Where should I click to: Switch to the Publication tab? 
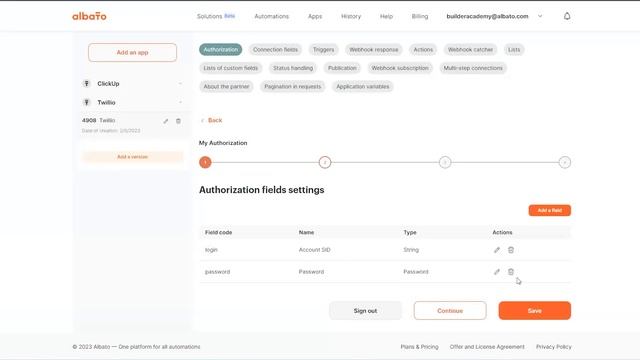(342, 68)
